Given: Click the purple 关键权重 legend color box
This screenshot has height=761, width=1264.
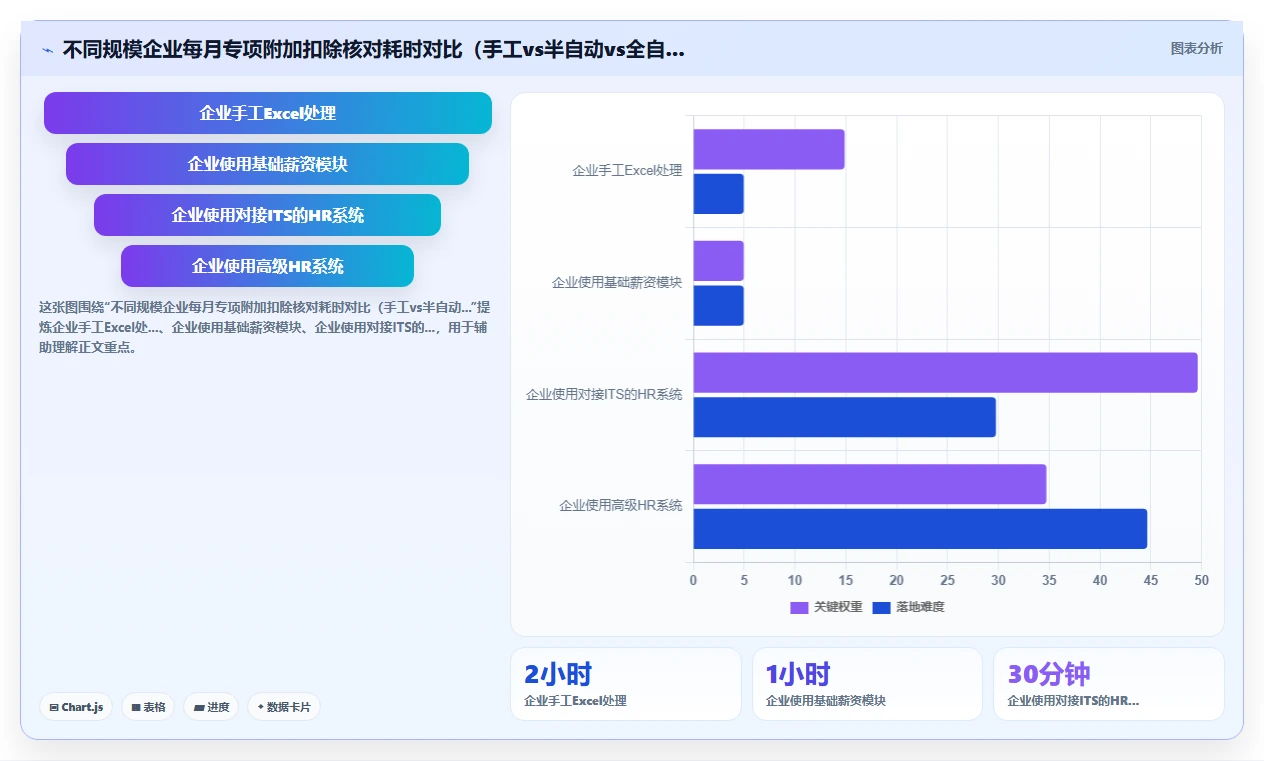Looking at the screenshot, I should pyautogui.click(x=799, y=607).
